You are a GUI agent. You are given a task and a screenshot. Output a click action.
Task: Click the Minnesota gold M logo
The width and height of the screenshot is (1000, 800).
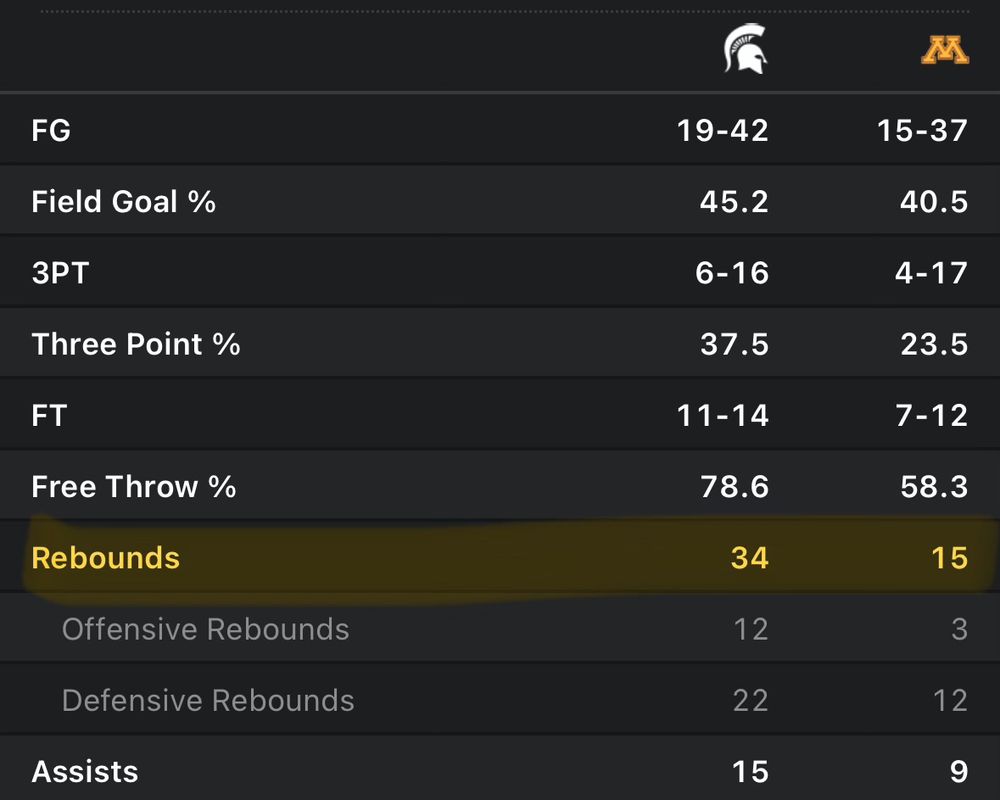click(944, 51)
